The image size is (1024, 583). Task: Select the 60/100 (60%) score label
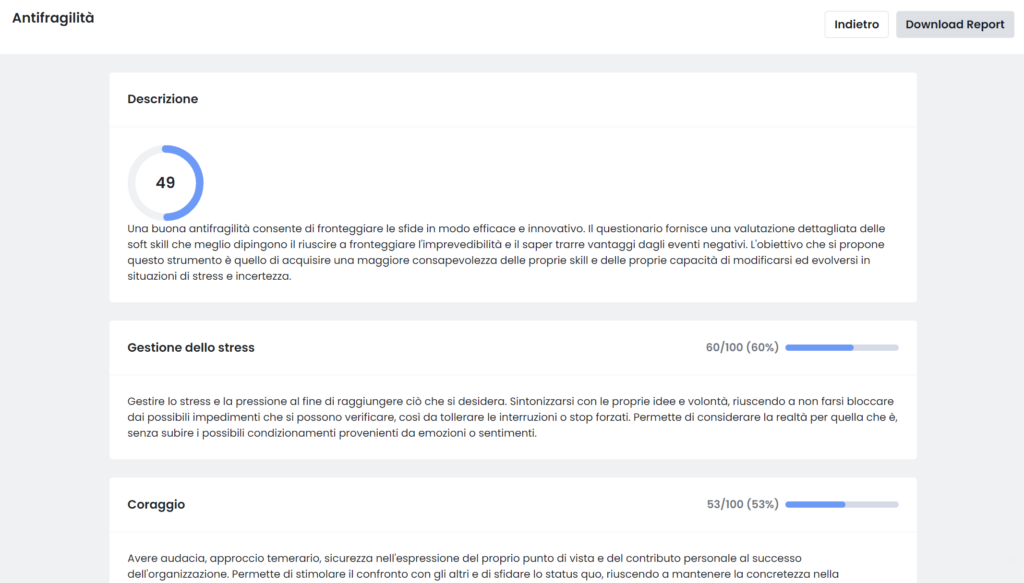742,347
